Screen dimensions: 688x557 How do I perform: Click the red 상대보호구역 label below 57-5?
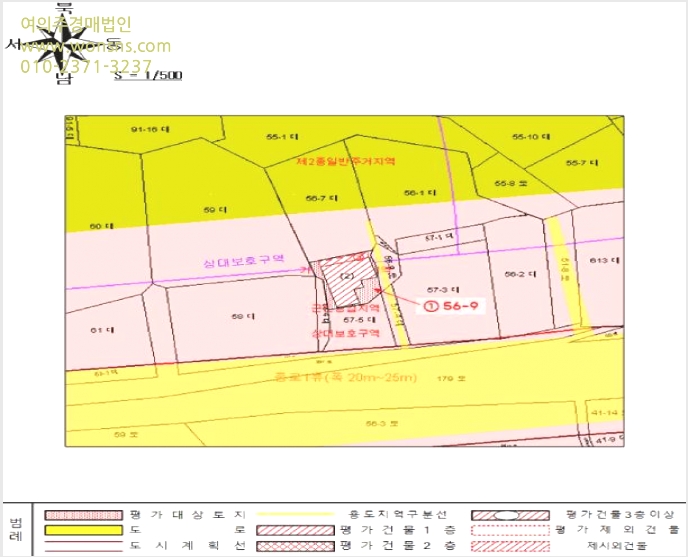pos(346,333)
